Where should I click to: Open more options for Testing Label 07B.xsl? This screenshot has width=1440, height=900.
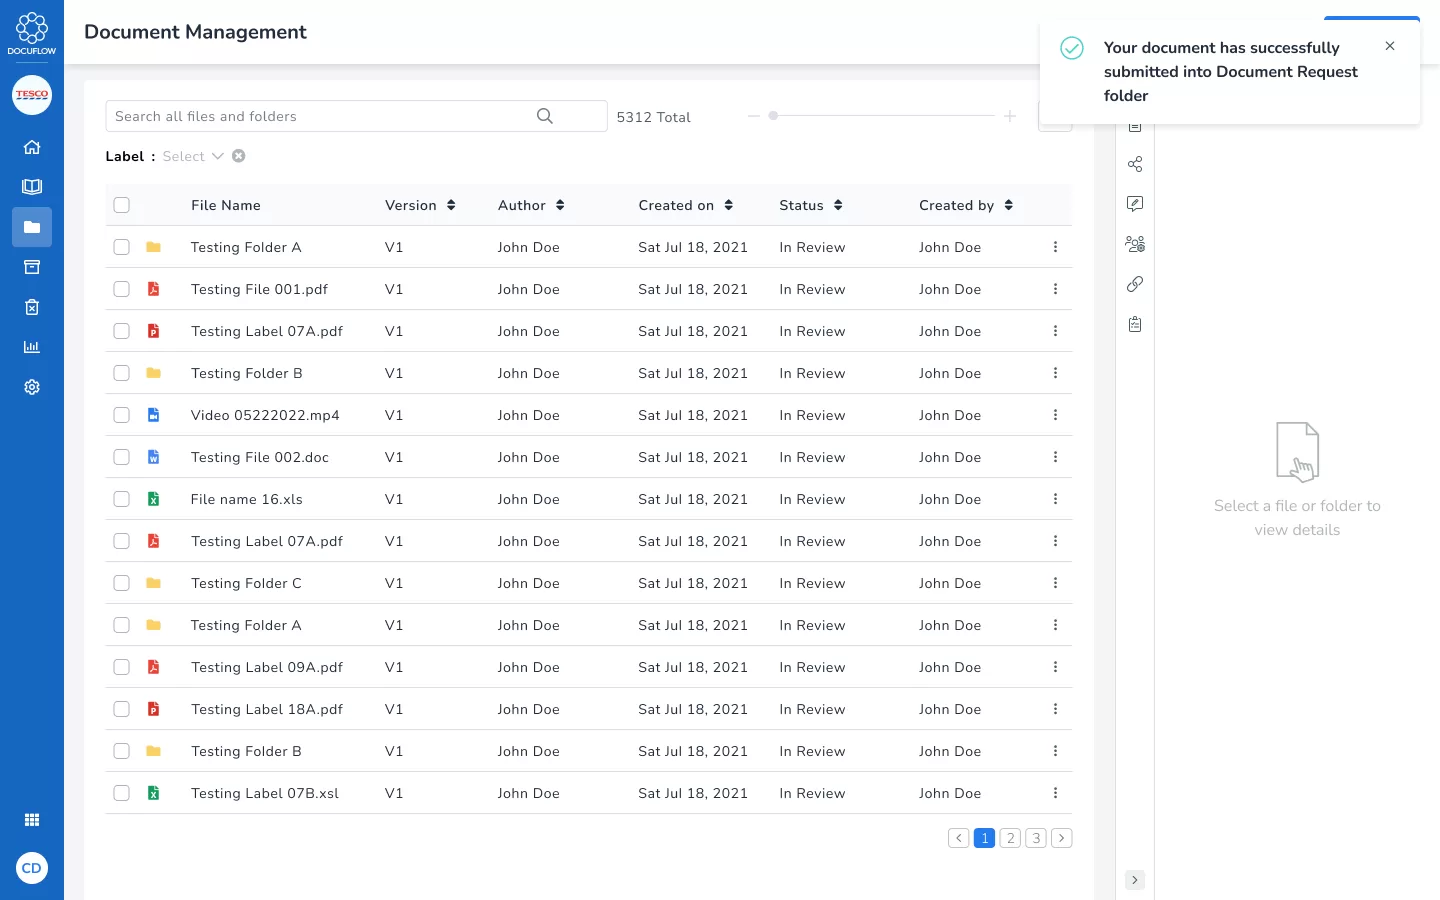coord(1055,793)
